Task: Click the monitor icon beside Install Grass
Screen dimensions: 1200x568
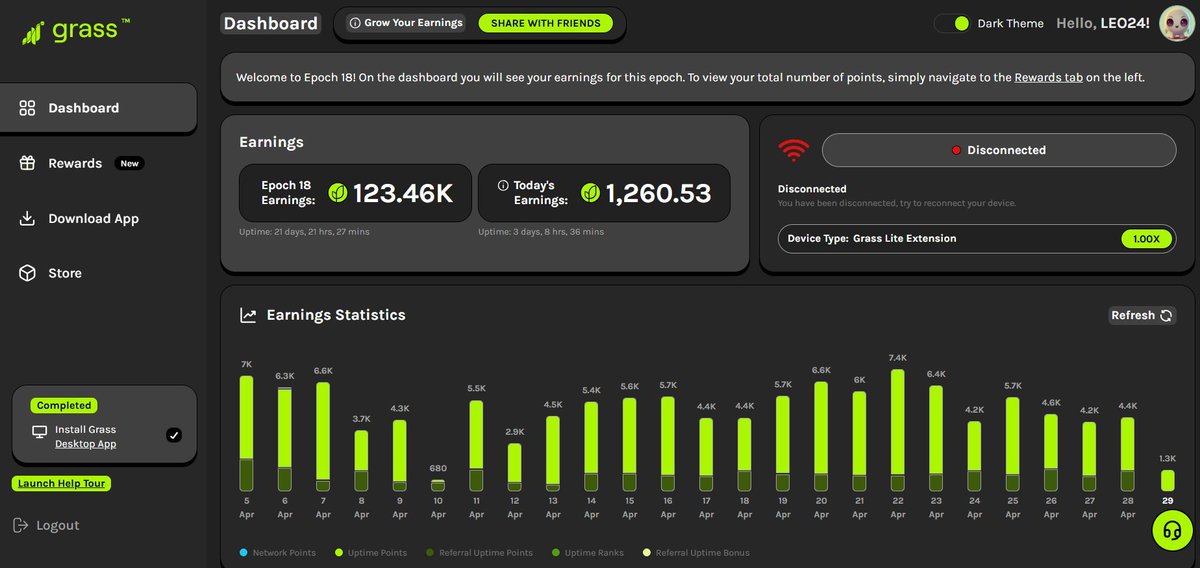Action: tap(40, 432)
